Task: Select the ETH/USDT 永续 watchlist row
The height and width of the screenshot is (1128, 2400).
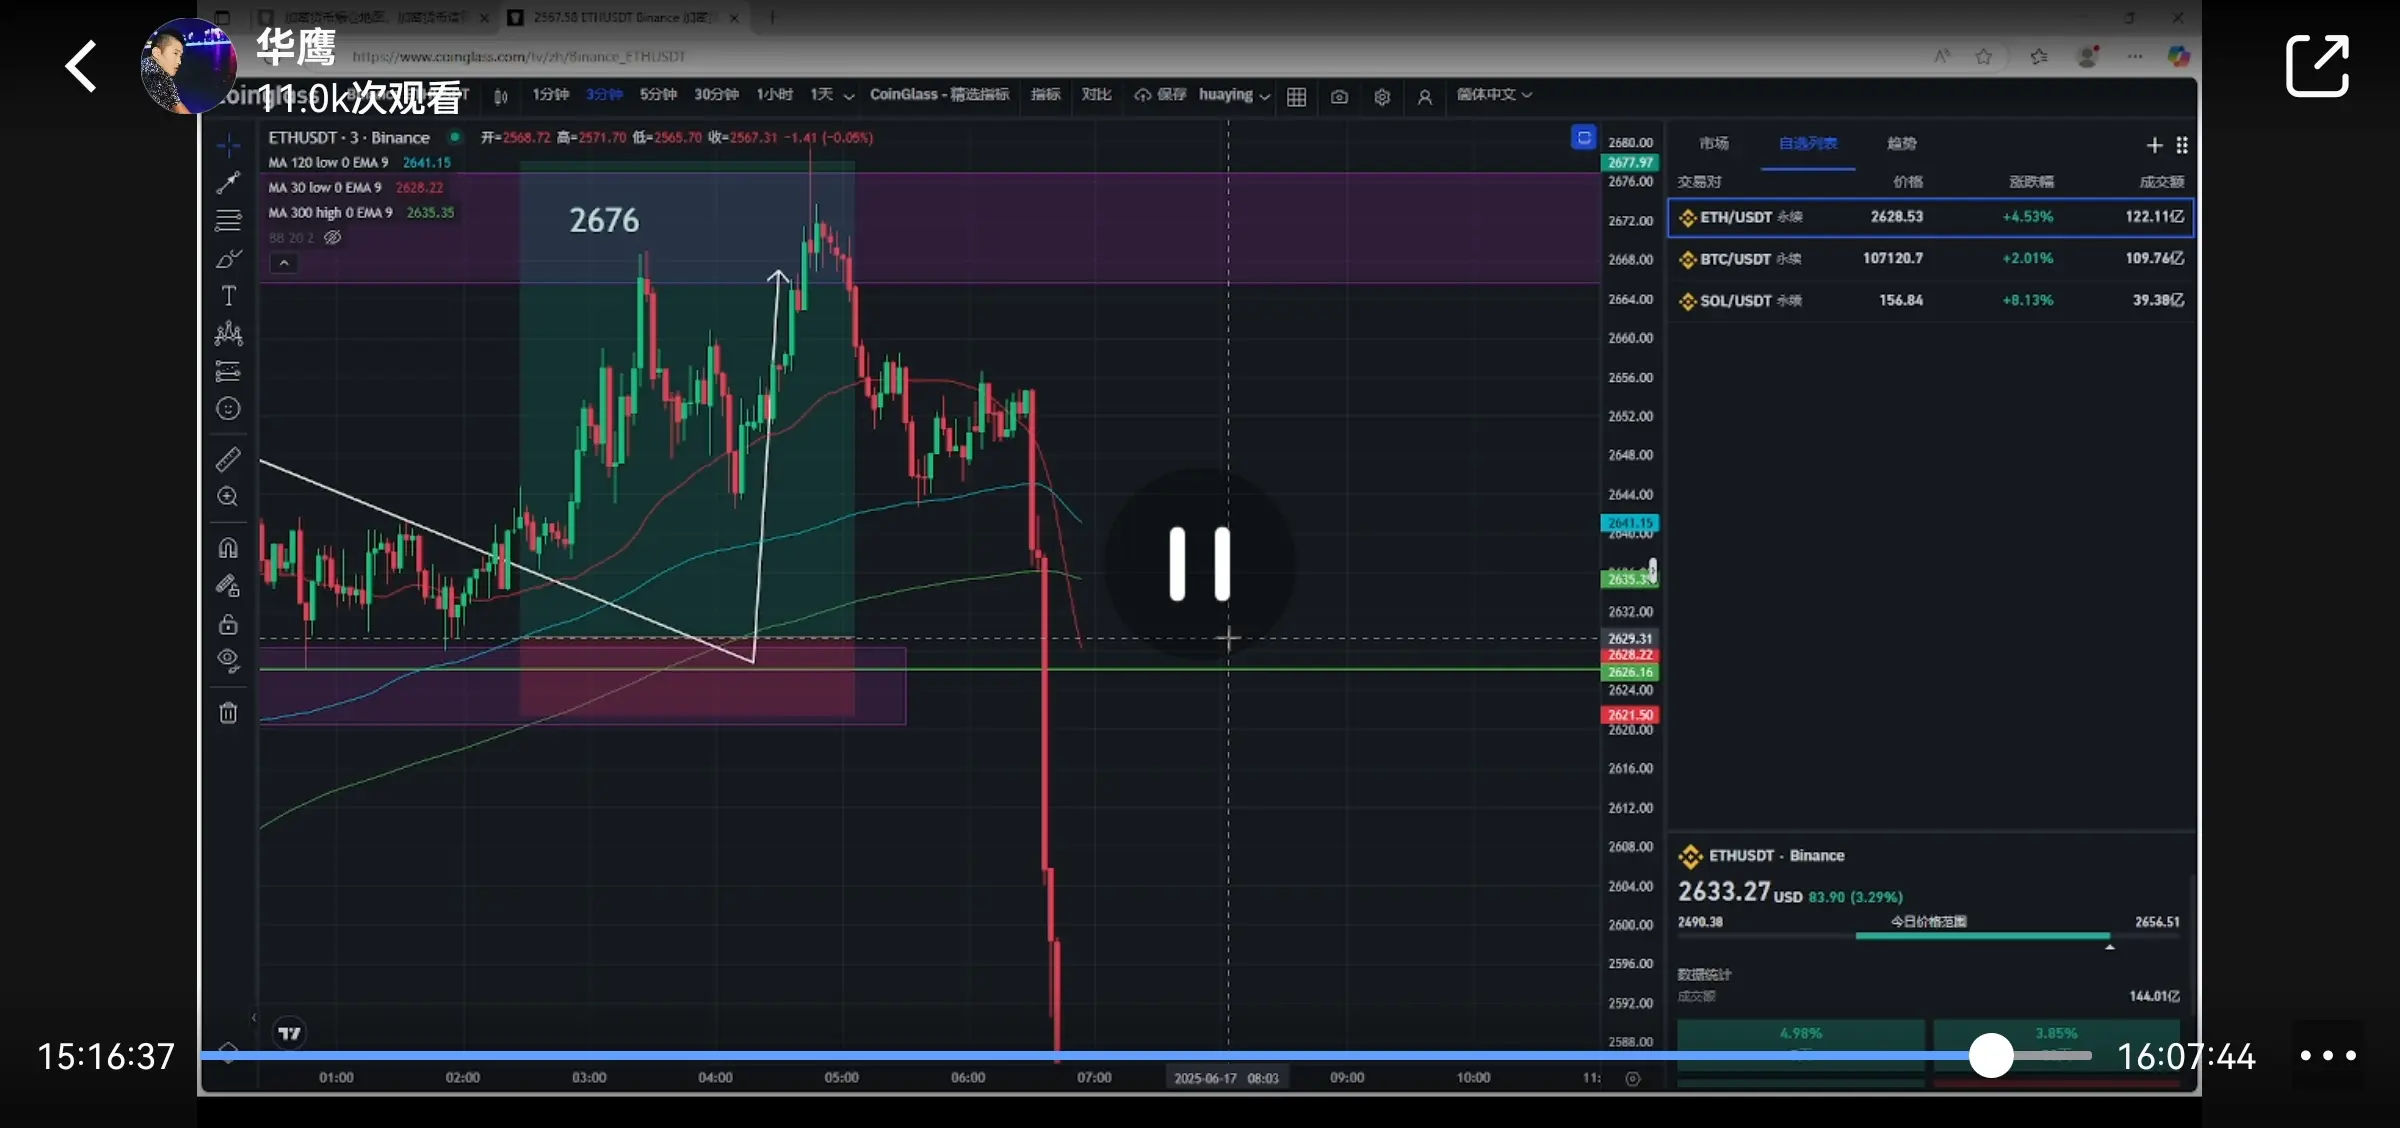Action: (x=1931, y=217)
